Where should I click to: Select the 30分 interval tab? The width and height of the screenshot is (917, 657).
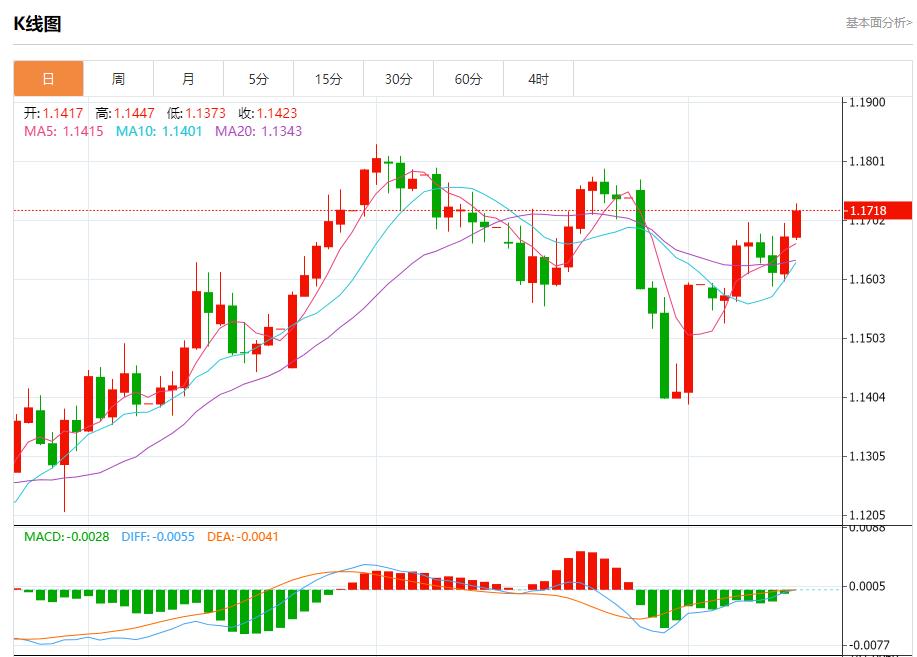pyautogui.click(x=397, y=78)
